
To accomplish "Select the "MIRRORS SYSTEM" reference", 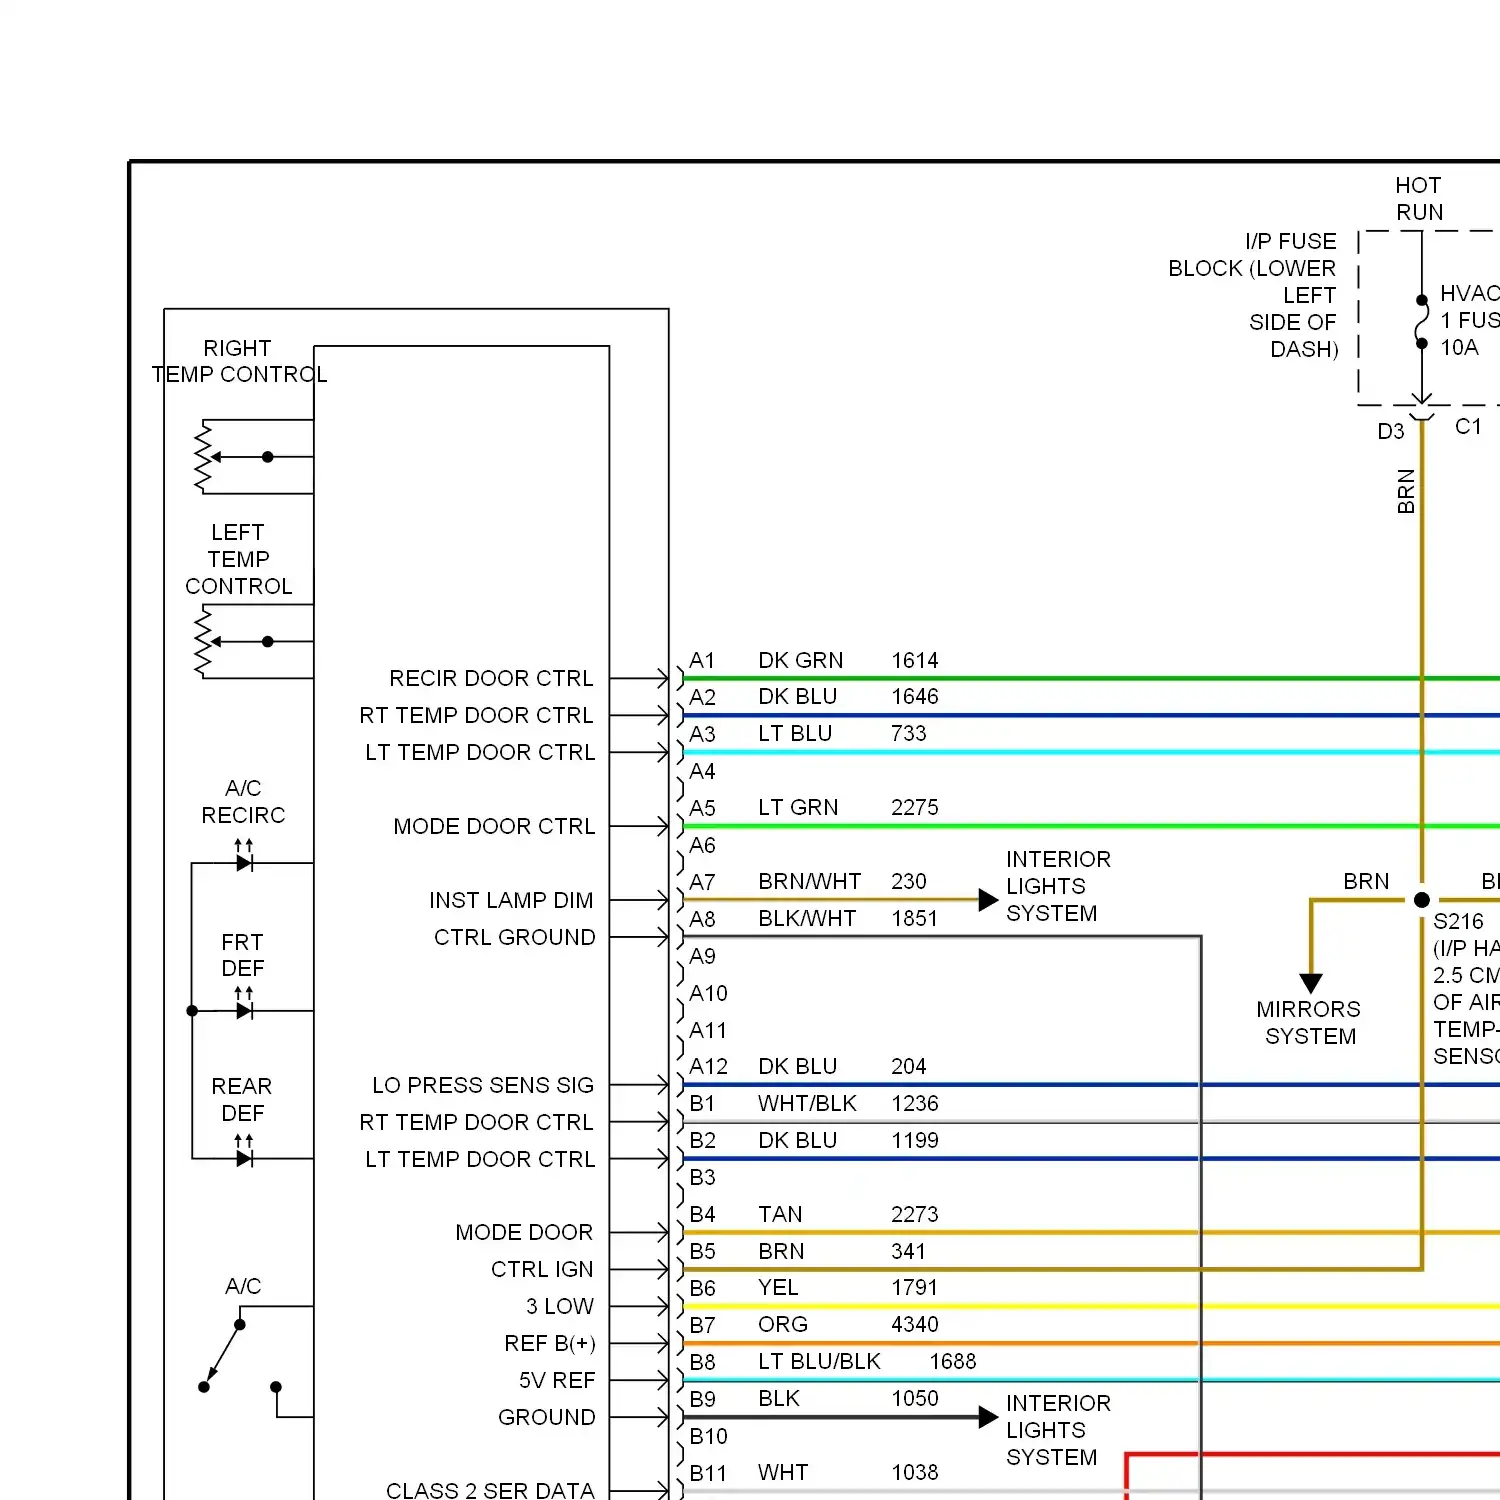I will click(1310, 1022).
